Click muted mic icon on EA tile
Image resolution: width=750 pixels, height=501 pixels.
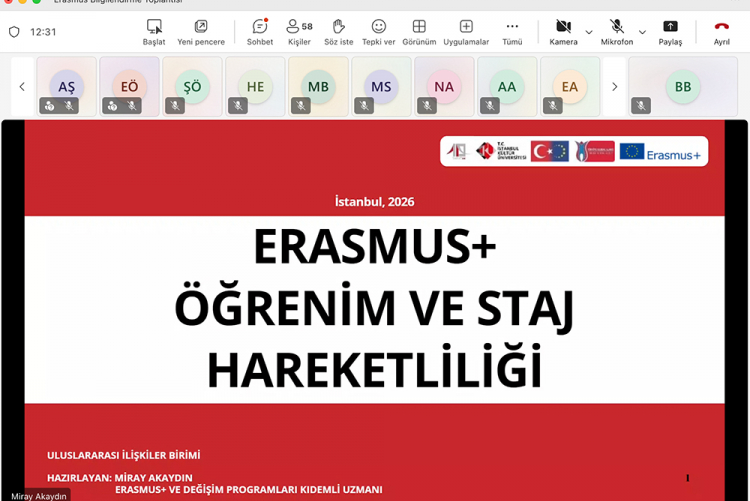552,106
